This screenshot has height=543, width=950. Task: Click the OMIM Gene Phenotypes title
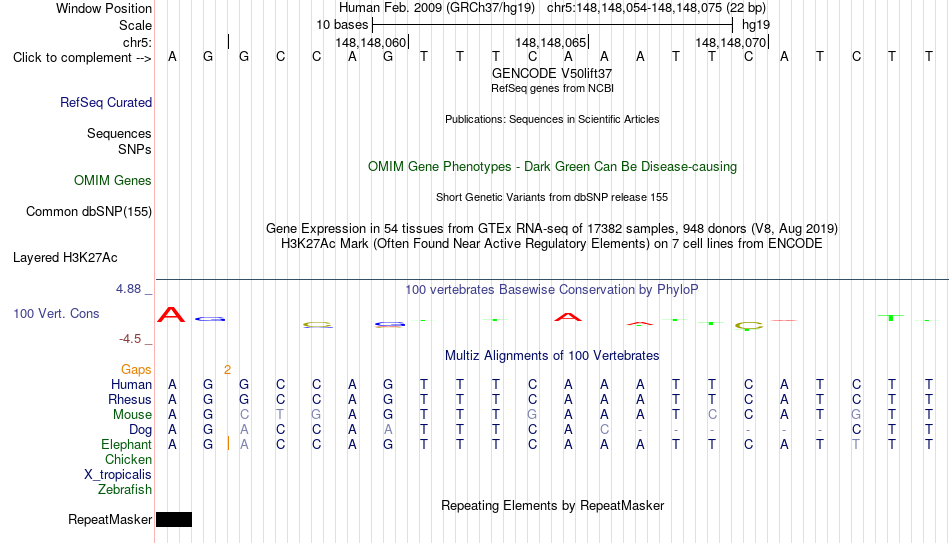tap(553, 167)
